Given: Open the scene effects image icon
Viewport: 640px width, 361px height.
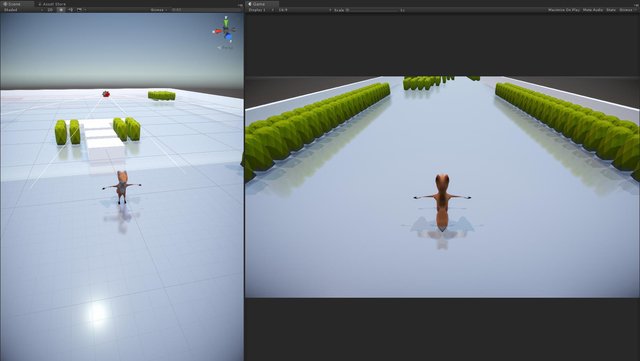Looking at the screenshot, I should click(80, 9).
